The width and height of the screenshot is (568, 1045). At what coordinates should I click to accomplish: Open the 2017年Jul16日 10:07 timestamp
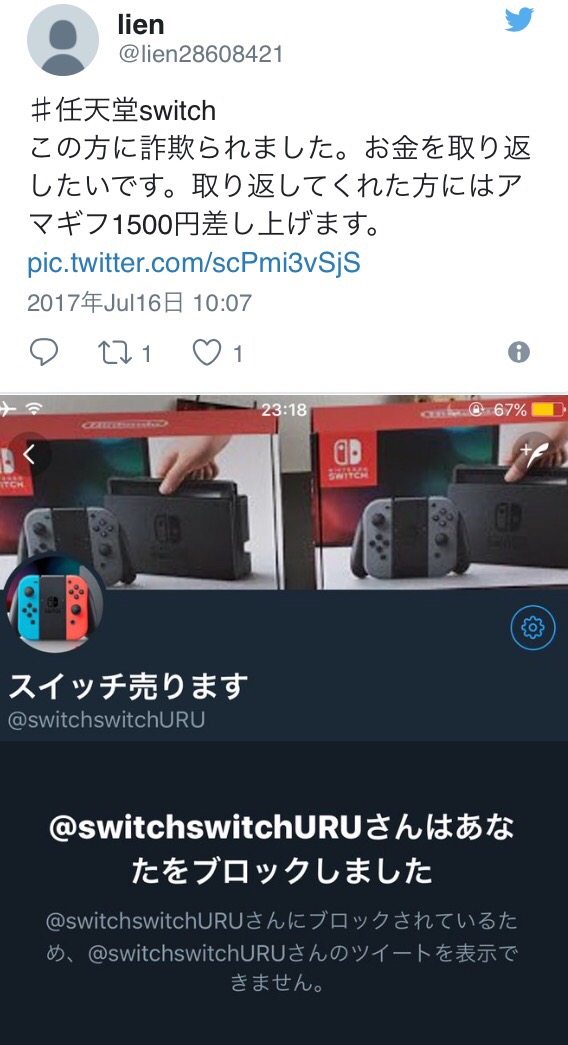coord(139,303)
